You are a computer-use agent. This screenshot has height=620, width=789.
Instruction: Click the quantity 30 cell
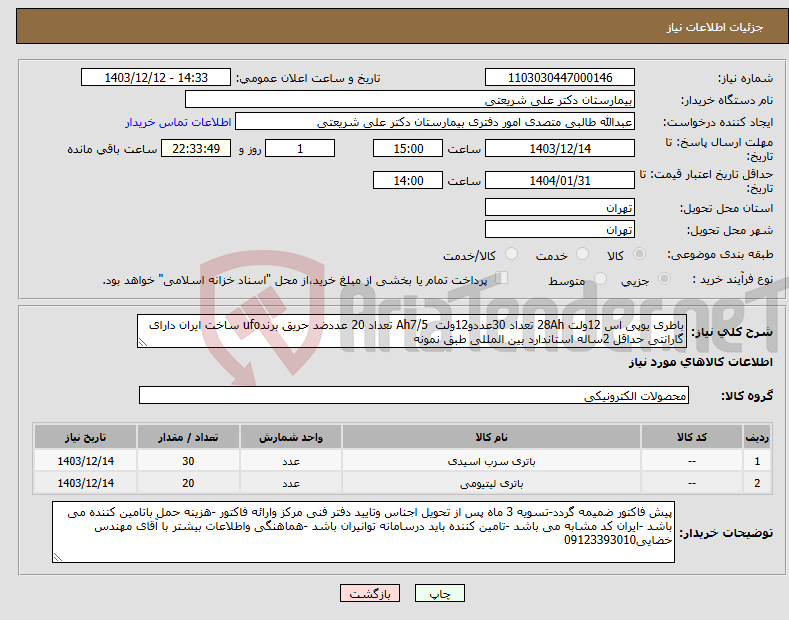tap(188, 461)
